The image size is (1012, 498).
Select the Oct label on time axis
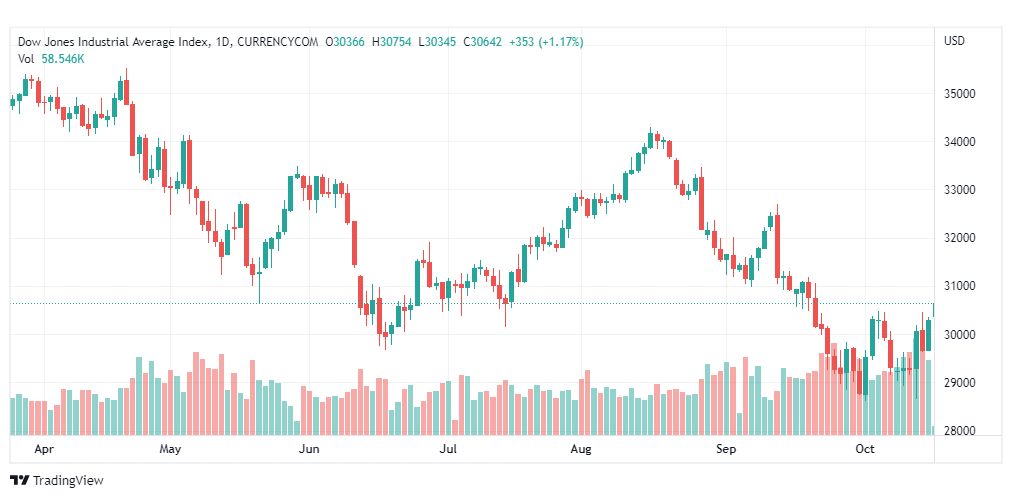click(865, 448)
